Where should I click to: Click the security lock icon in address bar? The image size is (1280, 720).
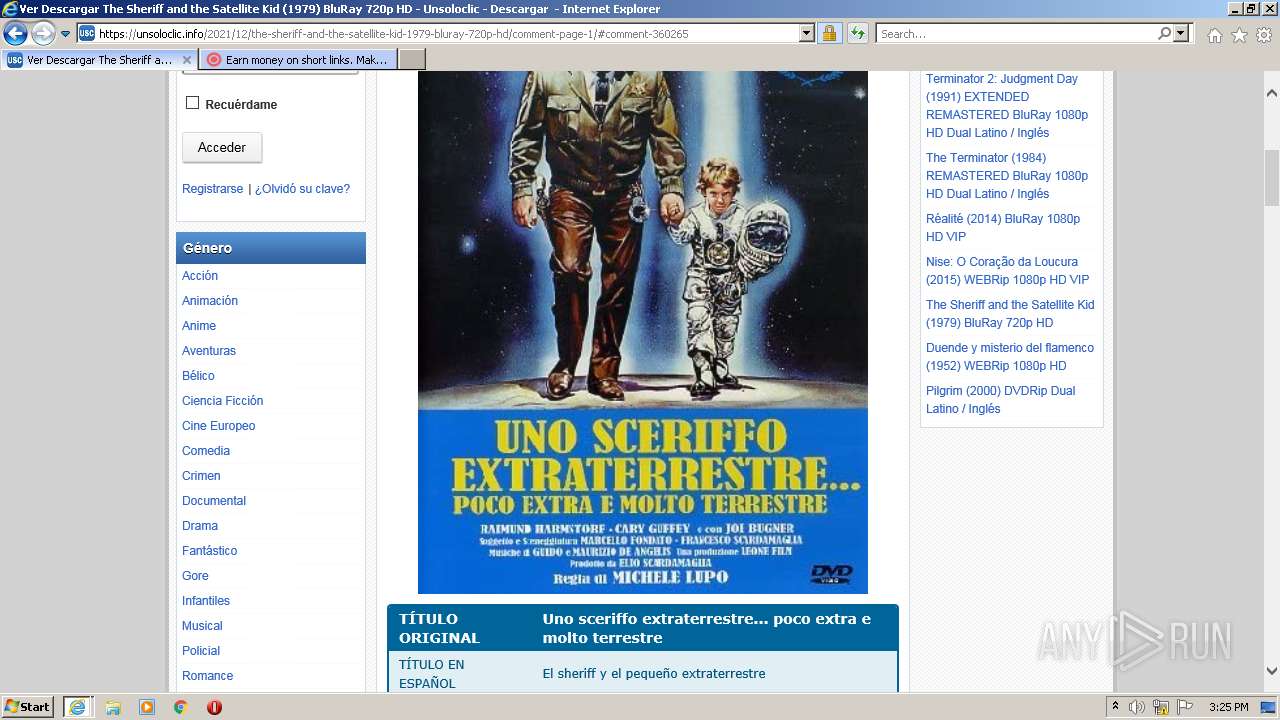pos(829,34)
